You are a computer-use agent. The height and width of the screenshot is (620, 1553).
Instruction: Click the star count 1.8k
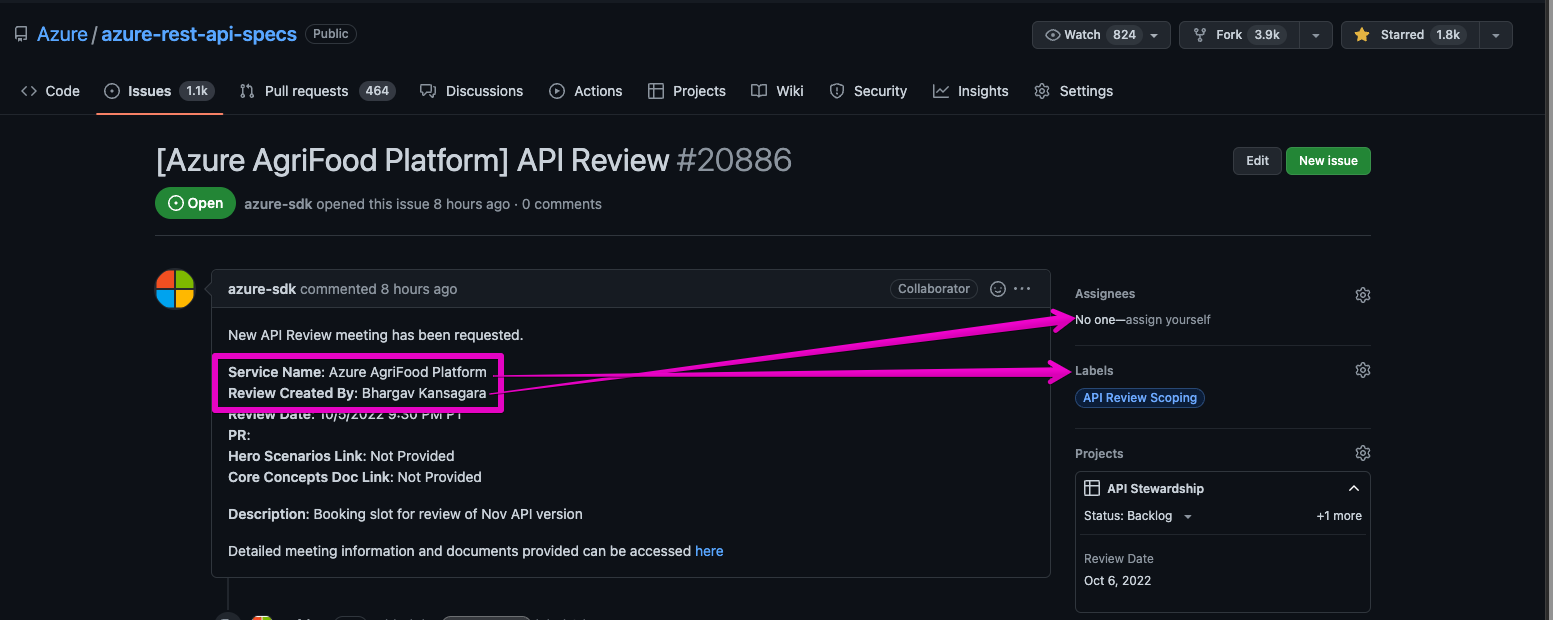click(1448, 35)
